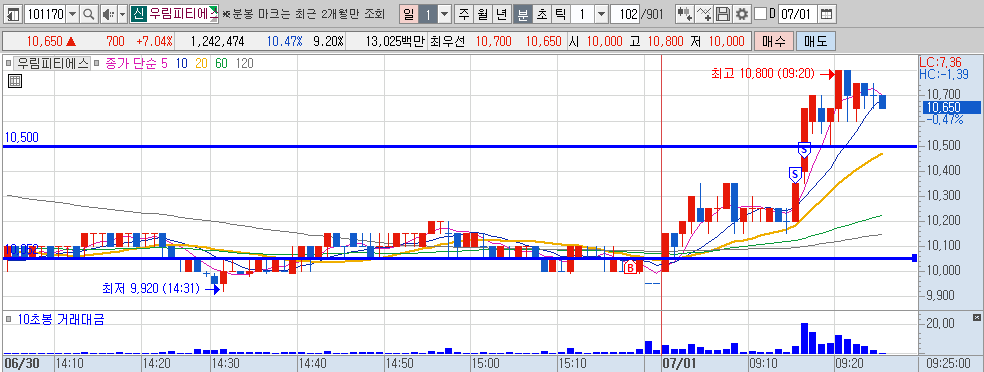Click the LC:7.36 indicator

[x=940, y=63]
